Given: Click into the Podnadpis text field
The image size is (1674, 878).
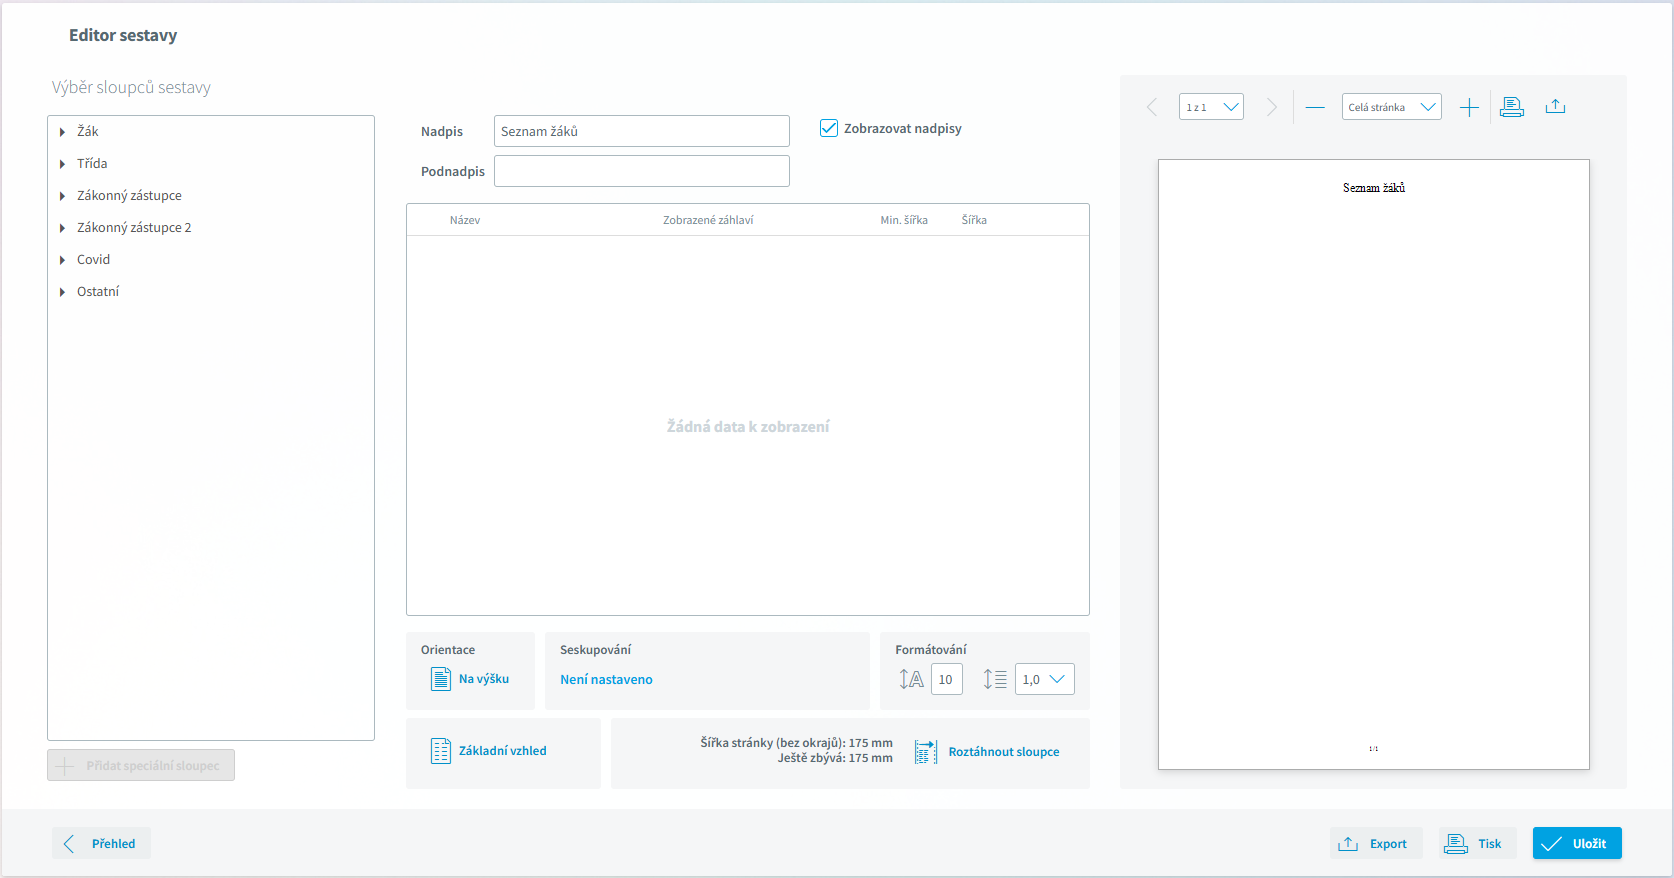Looking at the screenshot, I should point(641,171).
